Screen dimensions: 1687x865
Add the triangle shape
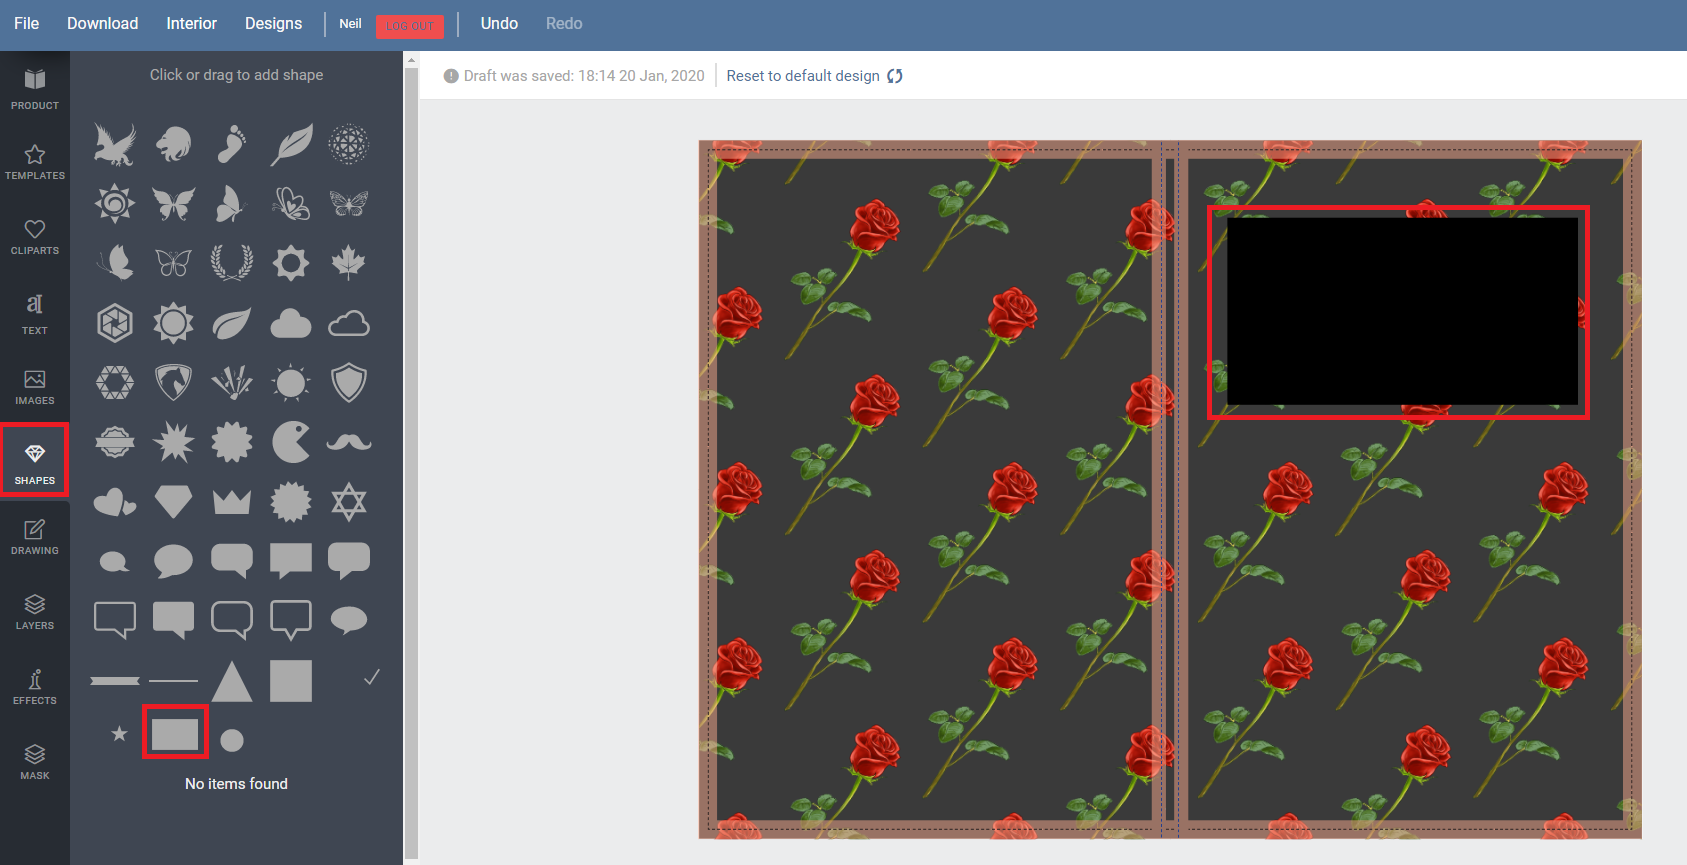click(x=232, y=681)
